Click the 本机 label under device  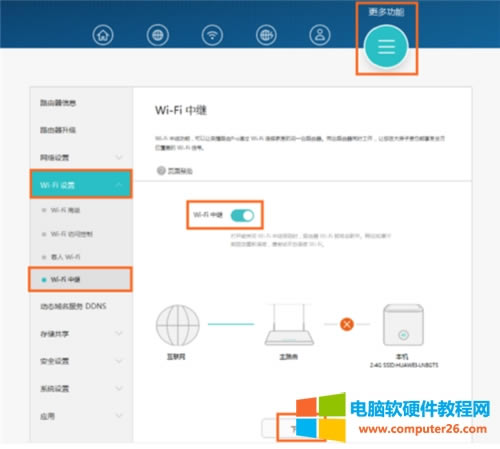(x=402, y=357)
